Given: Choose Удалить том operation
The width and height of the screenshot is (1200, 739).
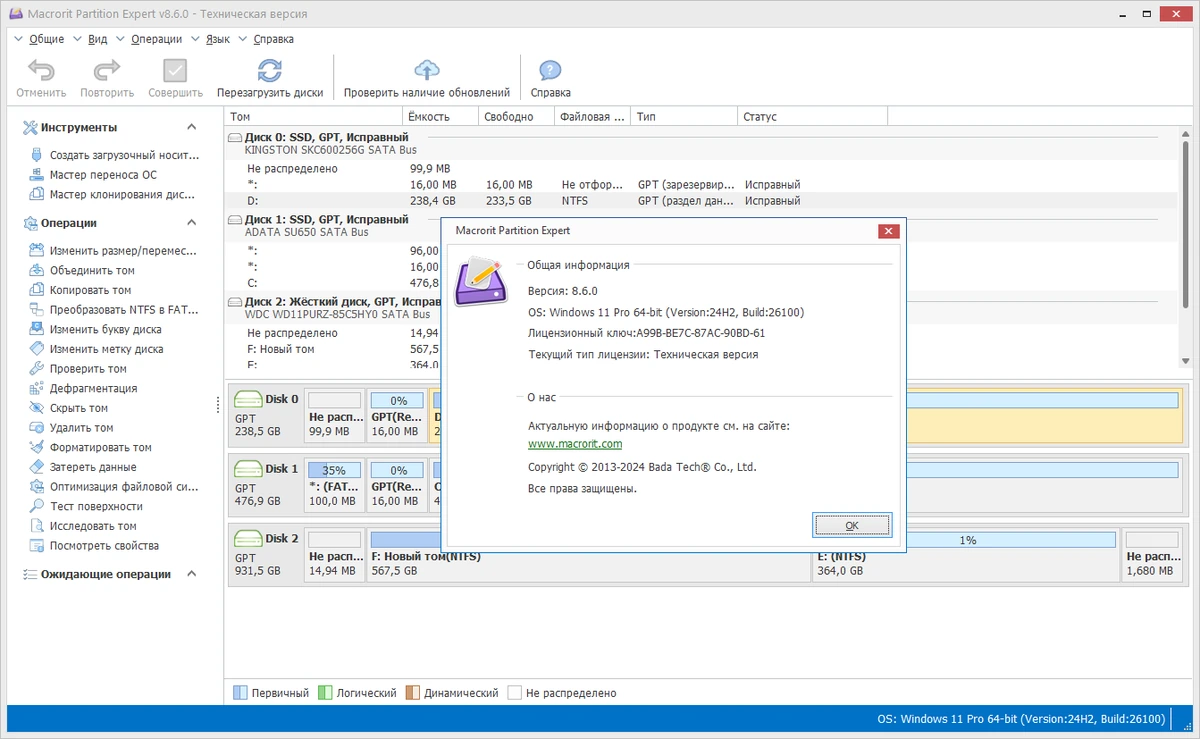Looking at the screenshot, I should [71, 428].
